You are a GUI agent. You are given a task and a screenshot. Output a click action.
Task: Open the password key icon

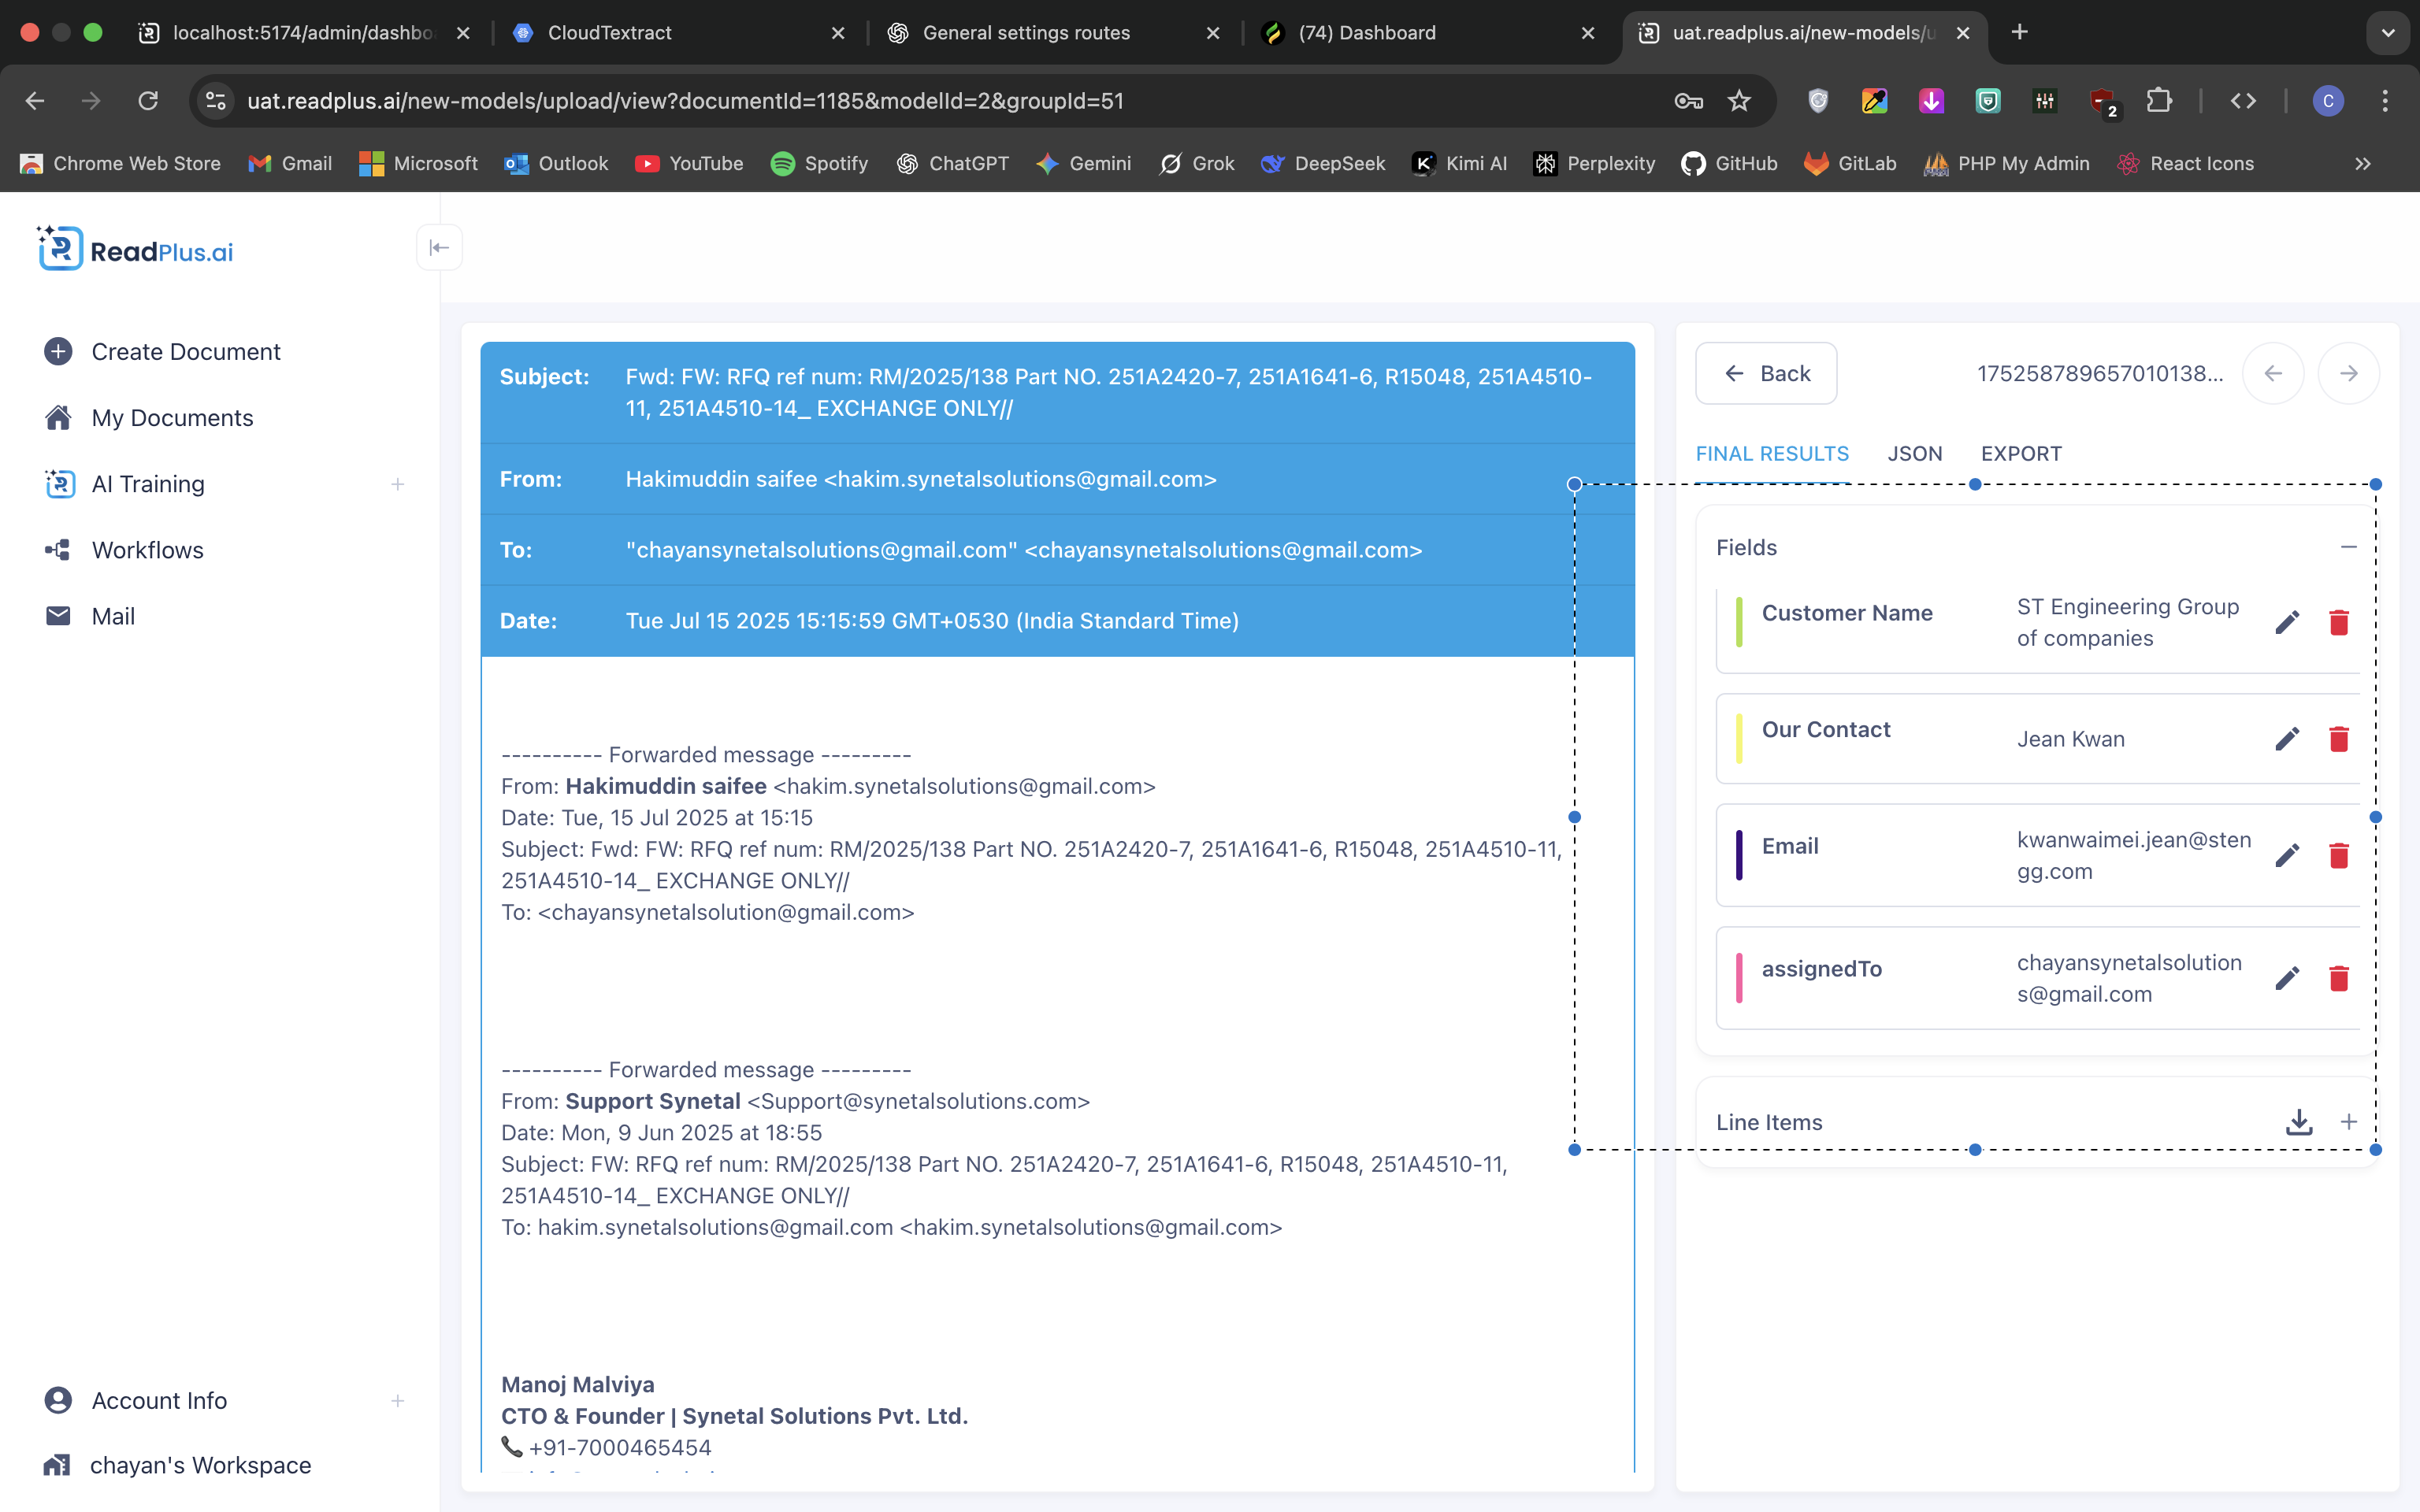click(1688, 101)
